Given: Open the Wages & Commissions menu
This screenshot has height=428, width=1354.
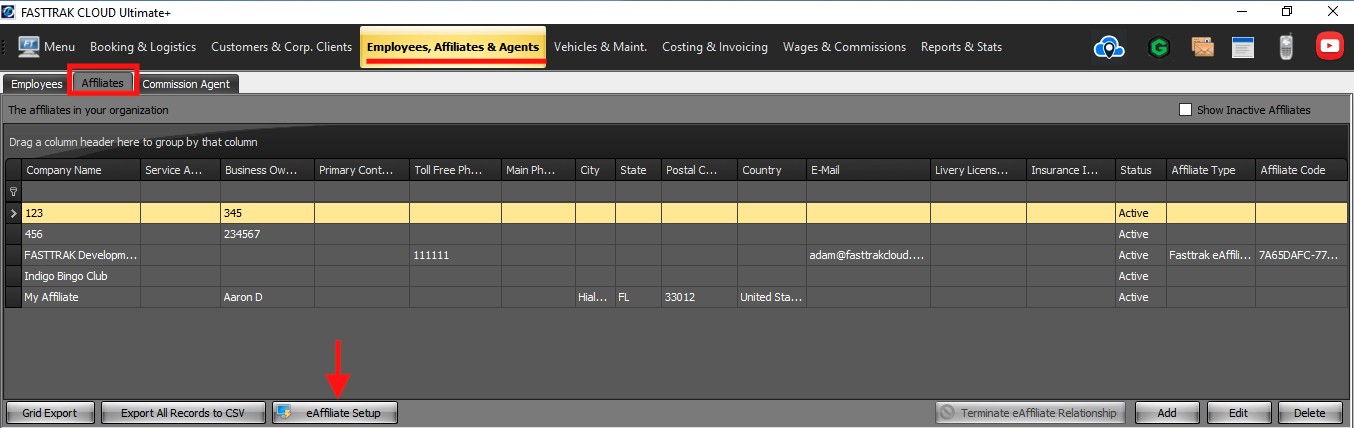Looking at the screenshot, I should (x=844, y=47).
